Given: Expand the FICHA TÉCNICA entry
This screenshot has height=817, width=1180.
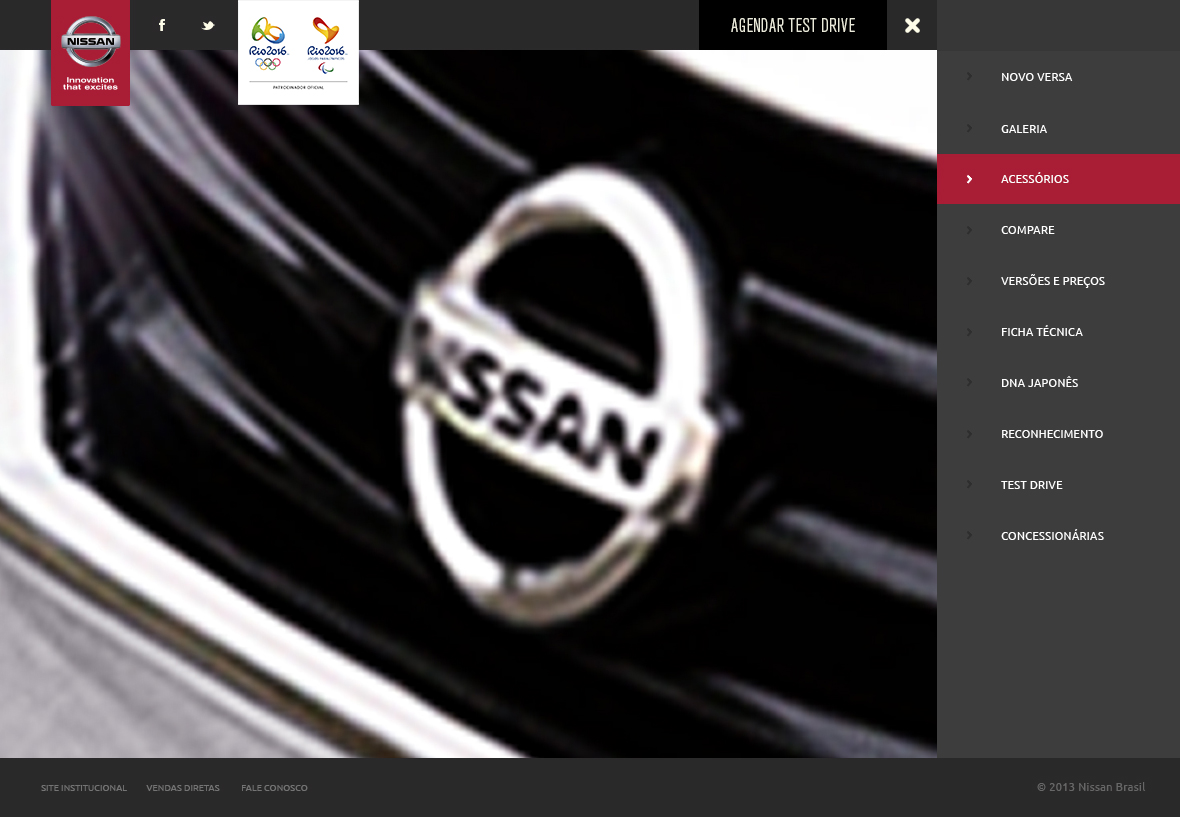Looking at the screenshot, I should (x=1042, y=331).
